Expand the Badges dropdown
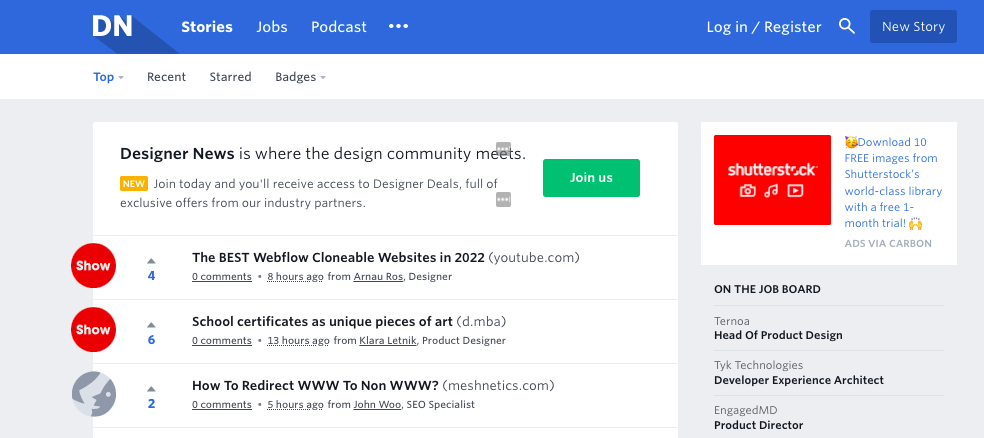 pyautogui.click(x=300, y=77)
